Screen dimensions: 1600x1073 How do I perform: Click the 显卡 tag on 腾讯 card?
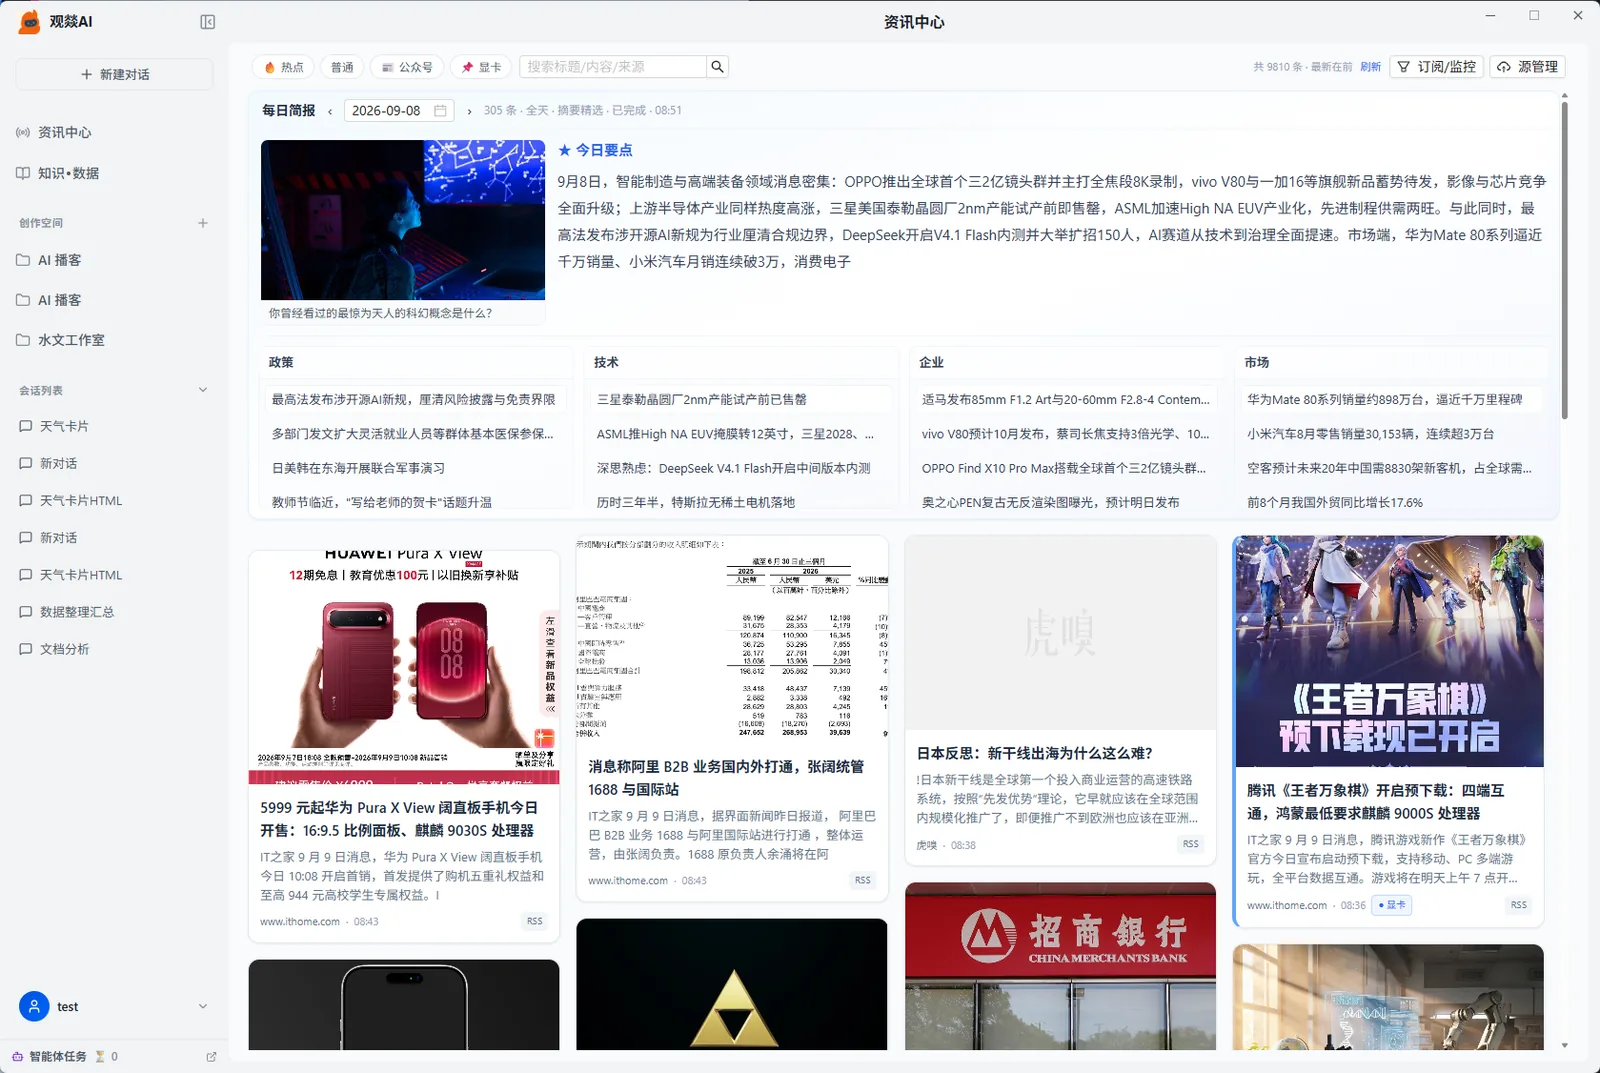click(1393, 905)
